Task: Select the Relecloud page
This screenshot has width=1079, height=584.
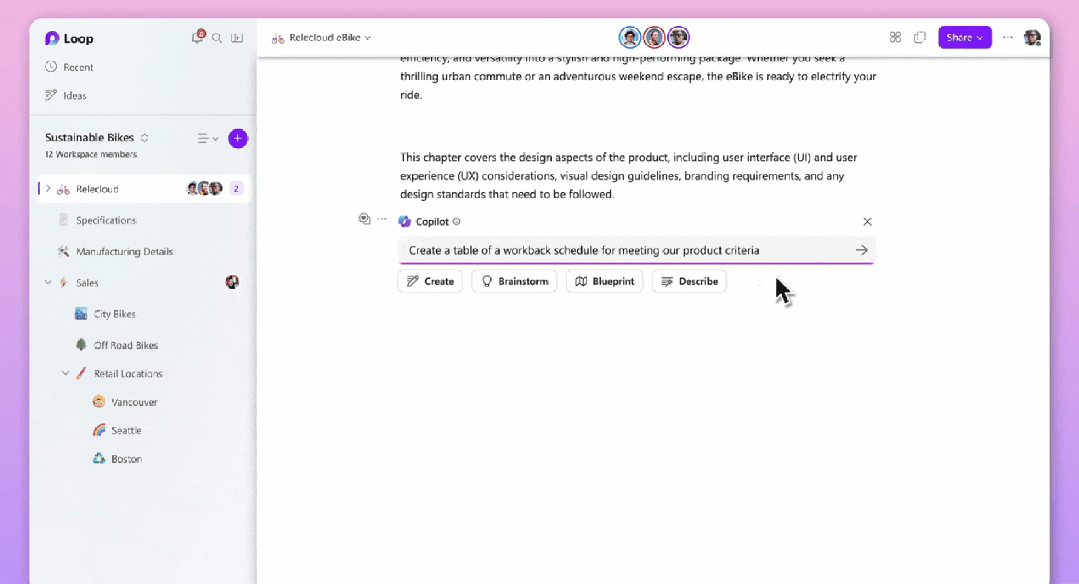Action: pos(143,188)
